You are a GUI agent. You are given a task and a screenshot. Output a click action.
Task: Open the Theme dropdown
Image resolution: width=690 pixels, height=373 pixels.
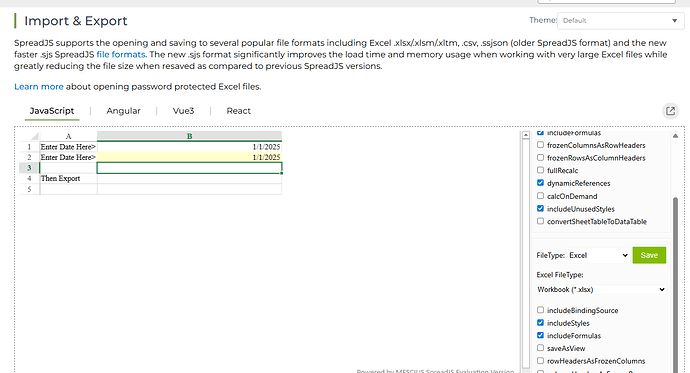620,21
